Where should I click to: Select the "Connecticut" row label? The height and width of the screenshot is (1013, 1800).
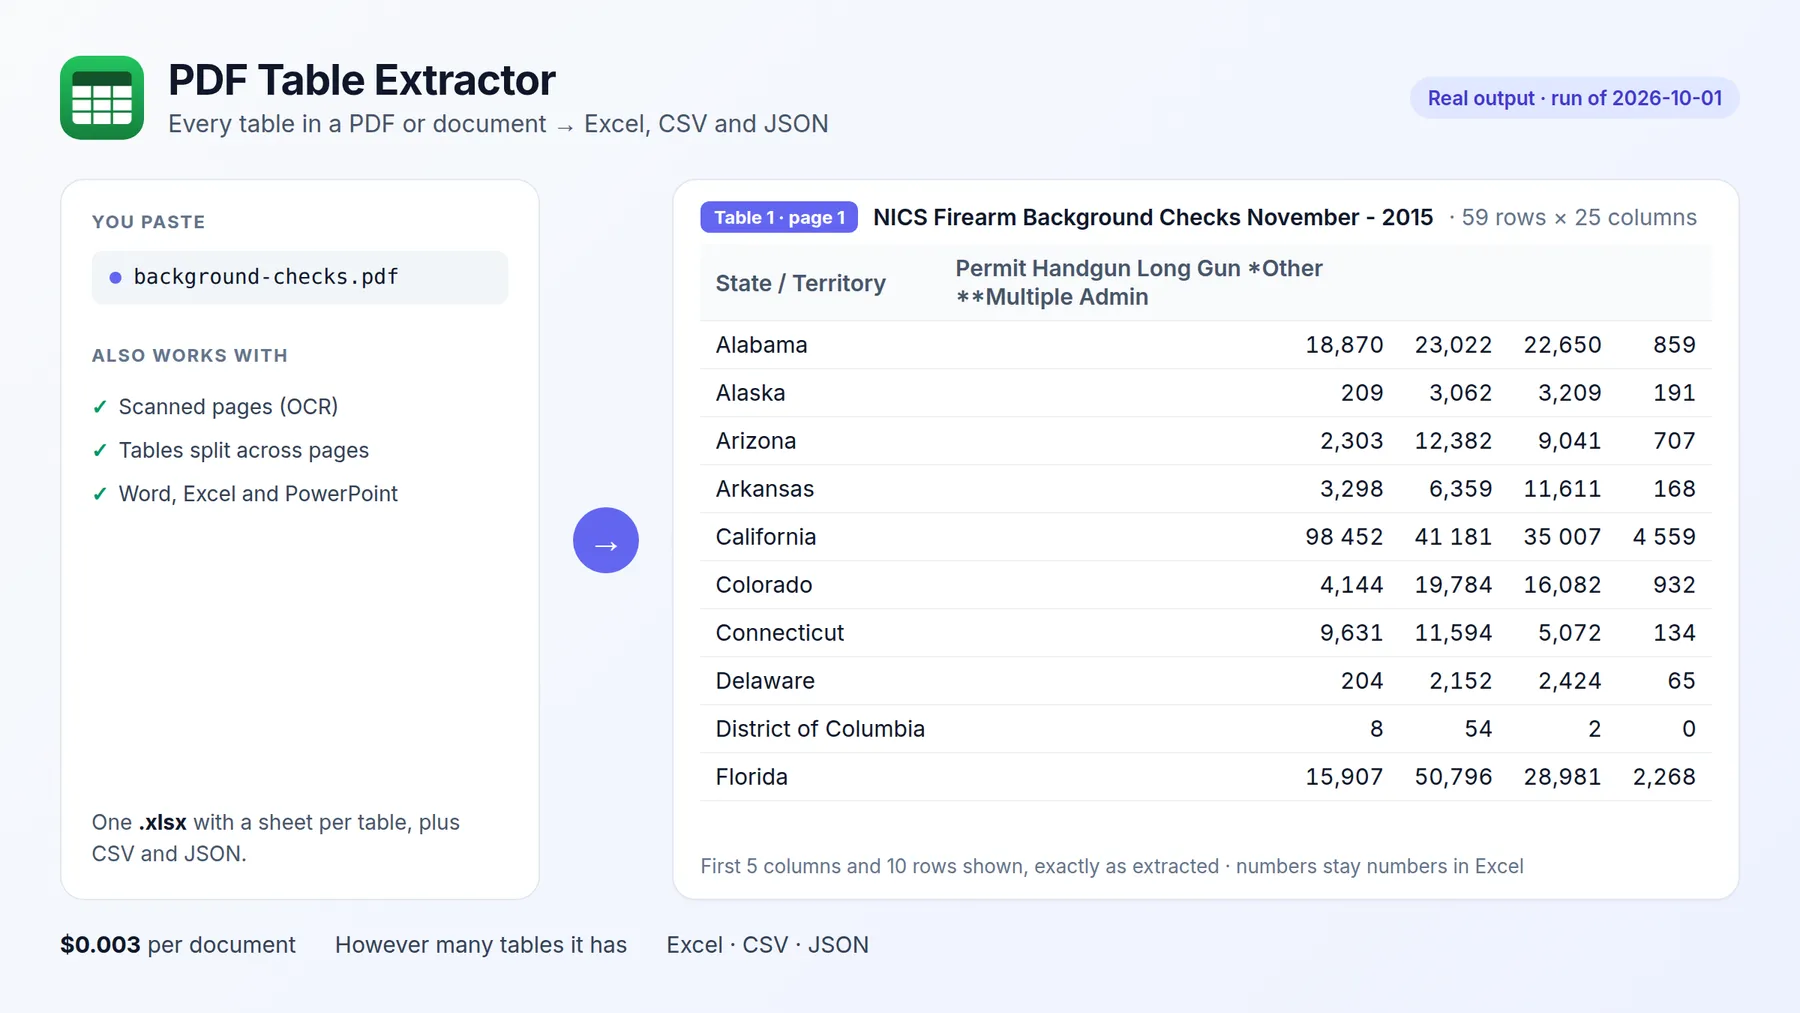point(780,633)
